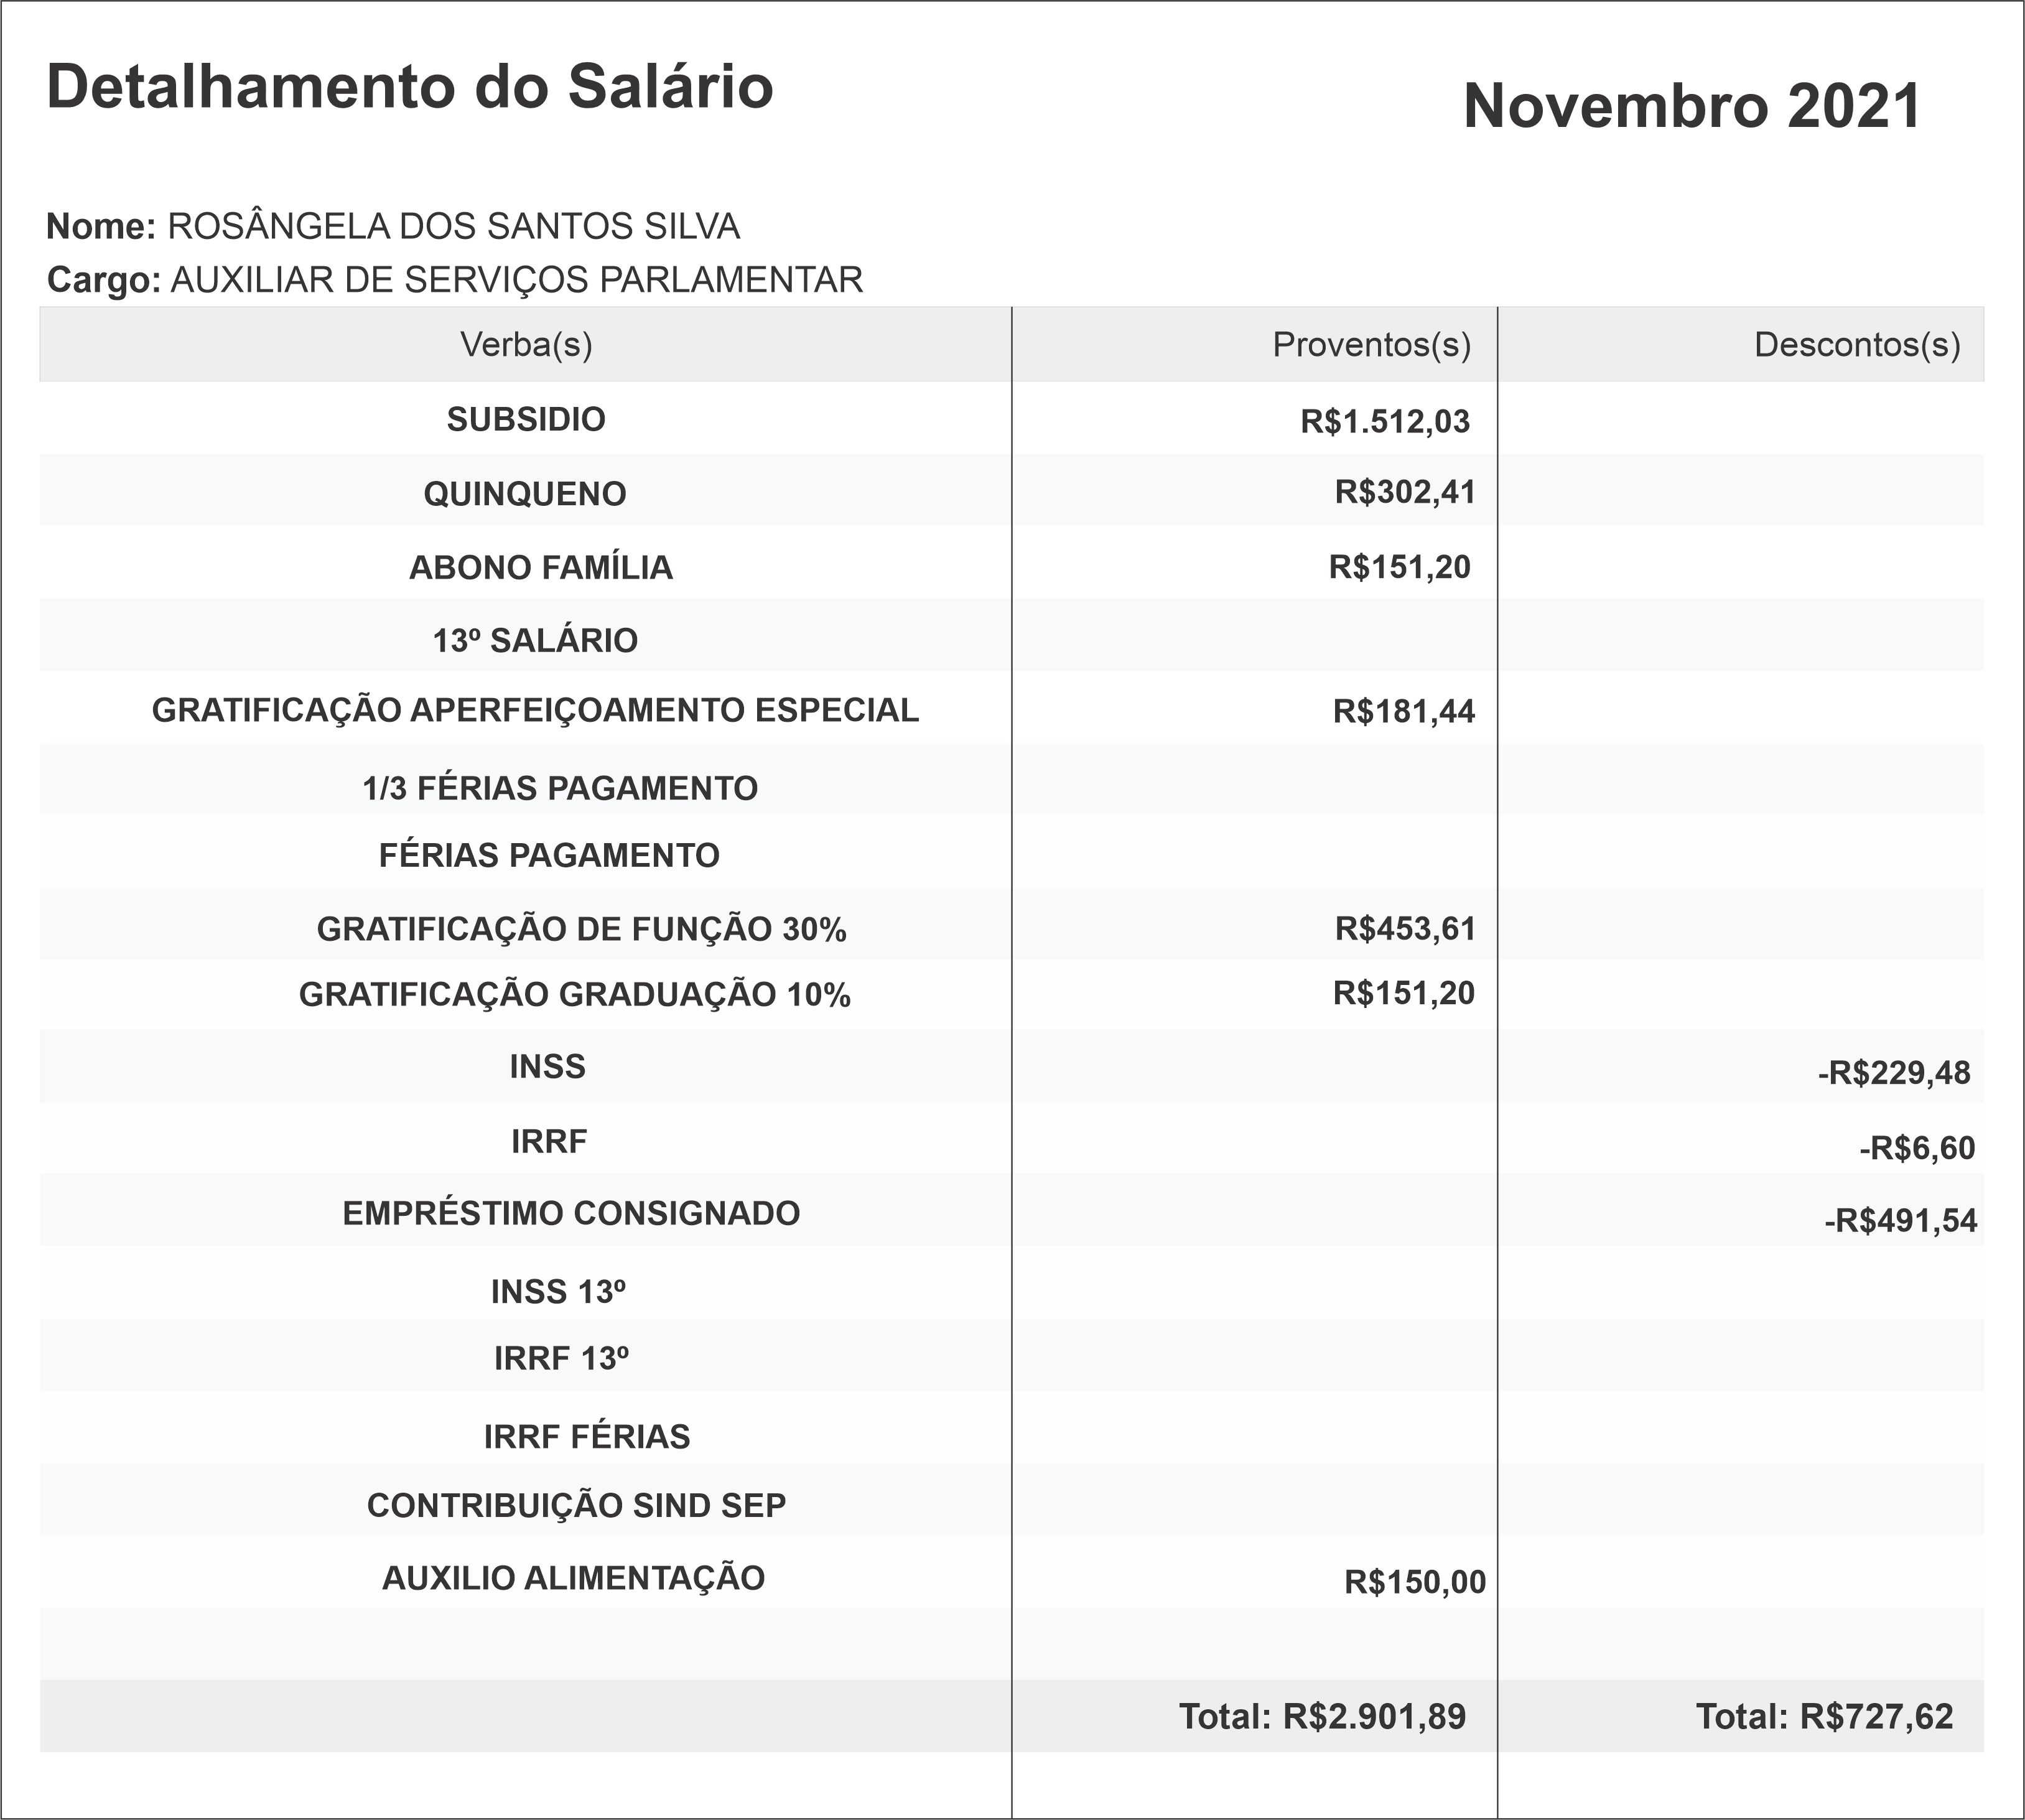Click the descontos total R$727,62
This screenshot has height=1820, width=2025.
[1876, 1717]
